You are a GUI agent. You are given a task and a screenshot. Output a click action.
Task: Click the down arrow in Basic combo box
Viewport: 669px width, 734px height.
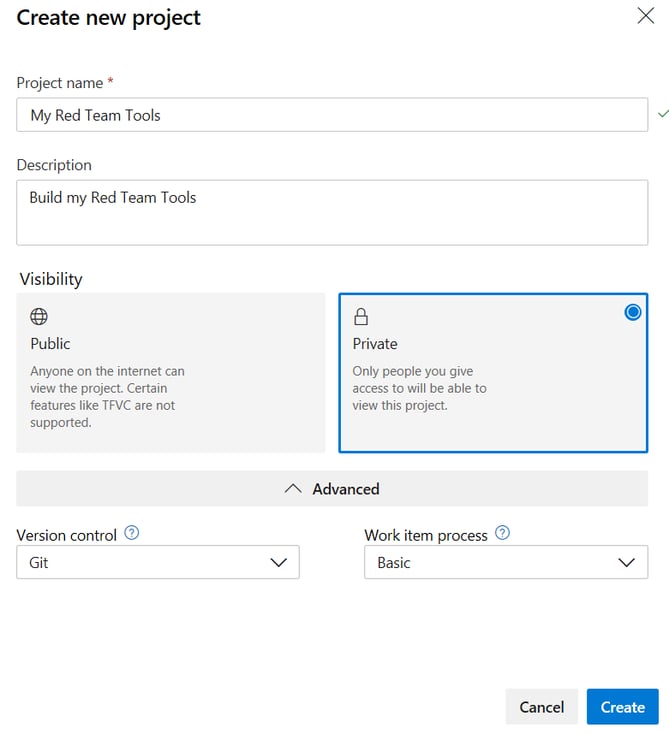pyautogui.click(x=626, y=563)
